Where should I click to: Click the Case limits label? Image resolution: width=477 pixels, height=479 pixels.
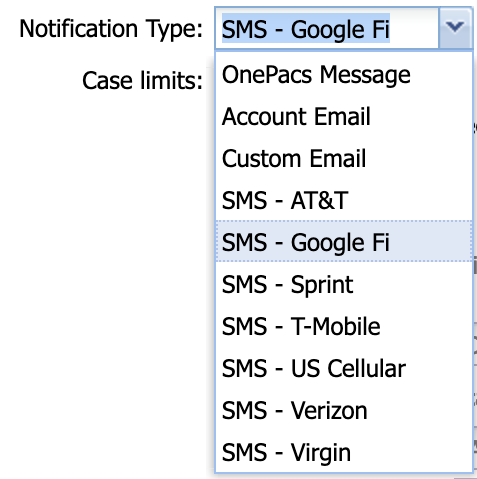tap(142, 81)
